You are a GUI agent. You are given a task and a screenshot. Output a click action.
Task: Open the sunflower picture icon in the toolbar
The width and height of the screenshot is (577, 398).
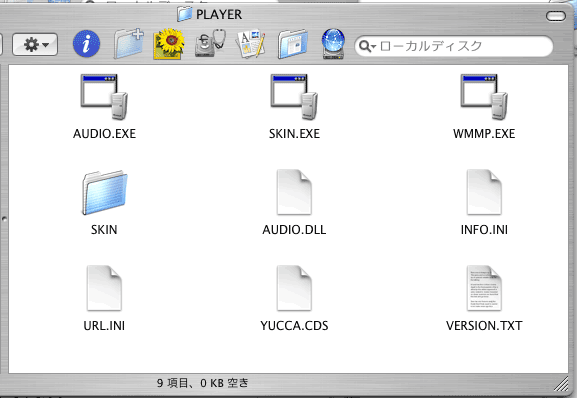(x=169, y=44)
